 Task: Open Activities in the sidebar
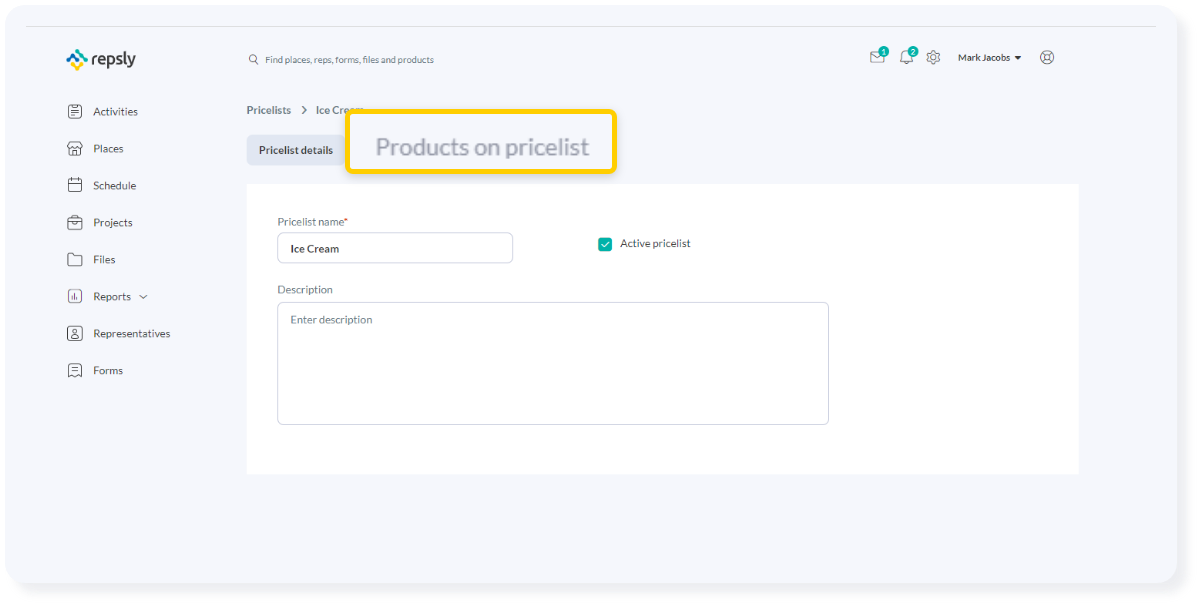tap(115, 112)
